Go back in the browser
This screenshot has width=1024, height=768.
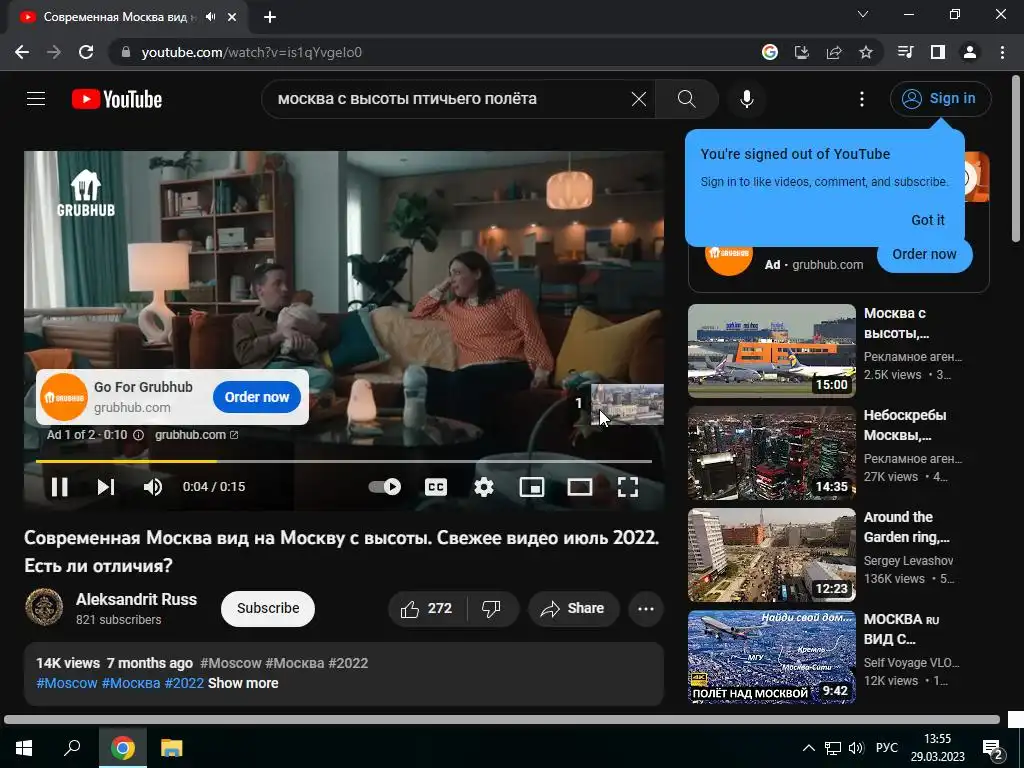tap(22, 52)
